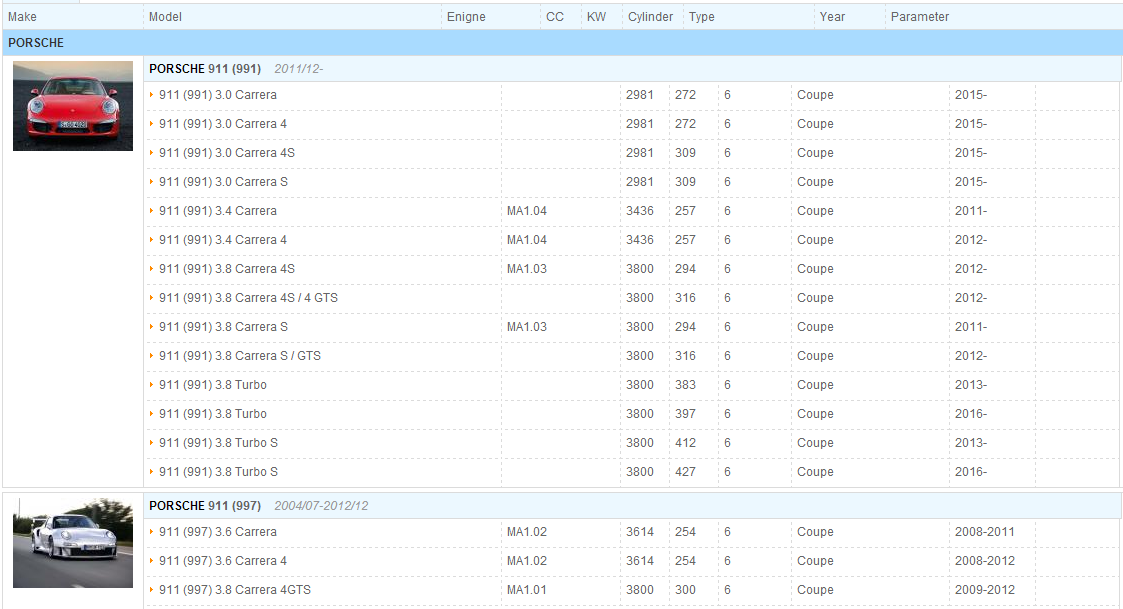Click the red Porsche 911 (991) thumbnail
Image resolution: width=1123 pixels, height=609 pixels.
[x=73, y=106]
